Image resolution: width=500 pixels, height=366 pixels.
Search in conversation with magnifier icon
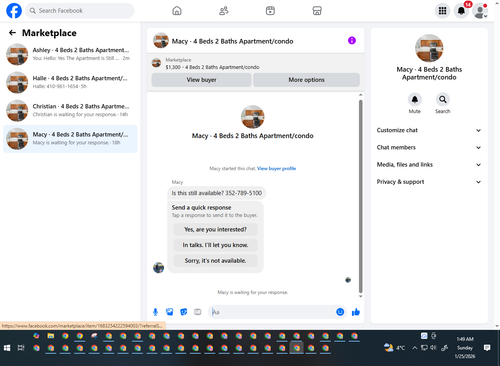443,99
